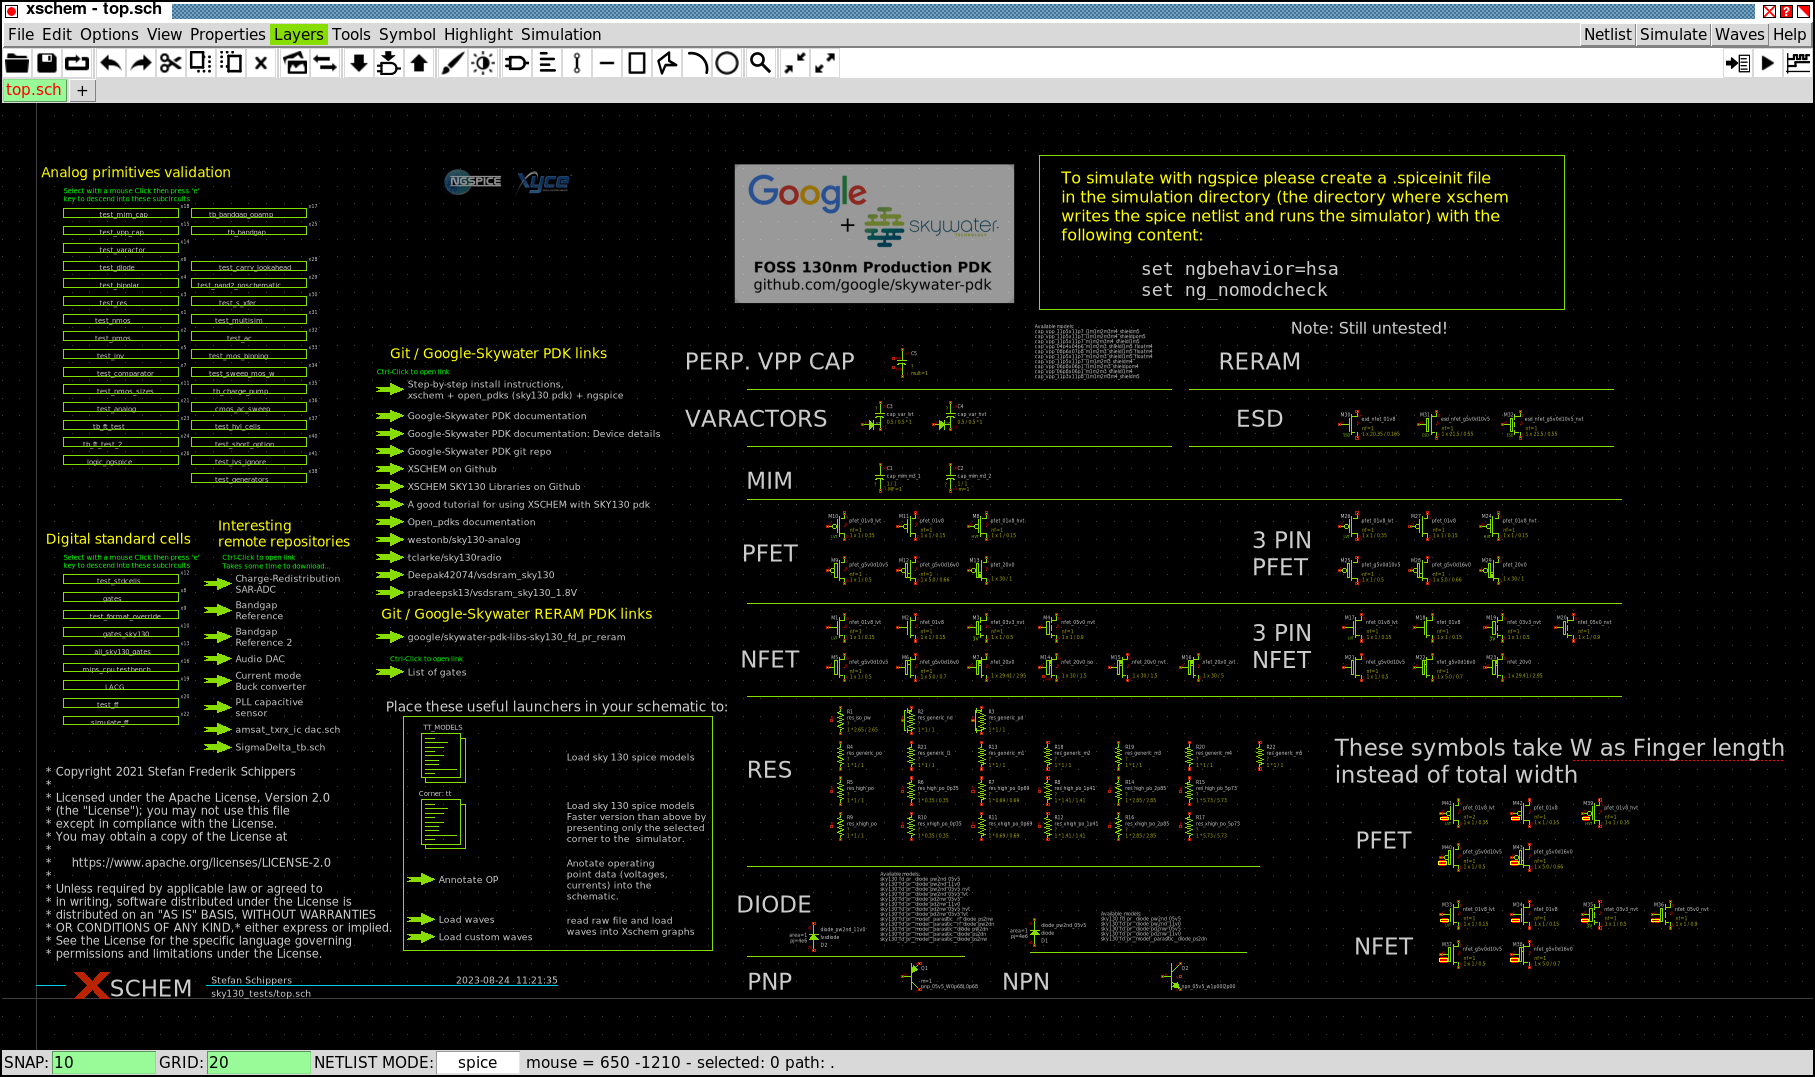Click the zoom full outward arrows icon
1815x1077 pixels.
[825, 63]
